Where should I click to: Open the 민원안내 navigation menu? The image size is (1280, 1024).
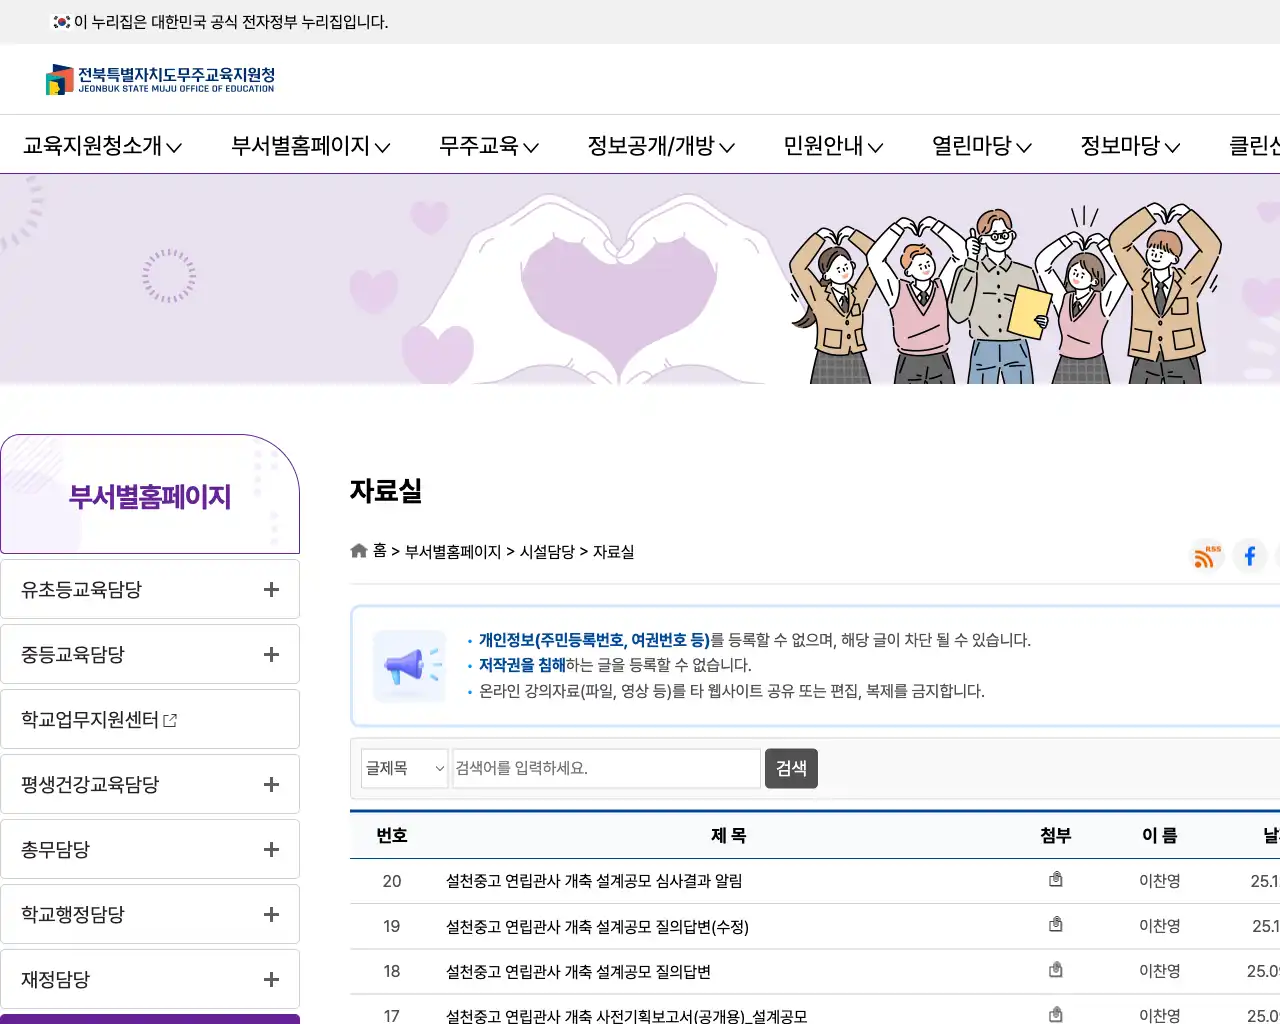coord(833,146)
